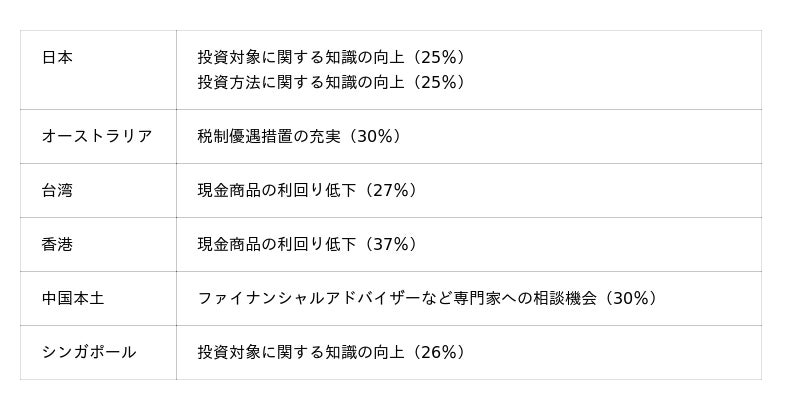Image resolution: width=800 pixels, height=410 pixels.
Task: Click the 27% value for Taiwan
Action: point(391,191)
